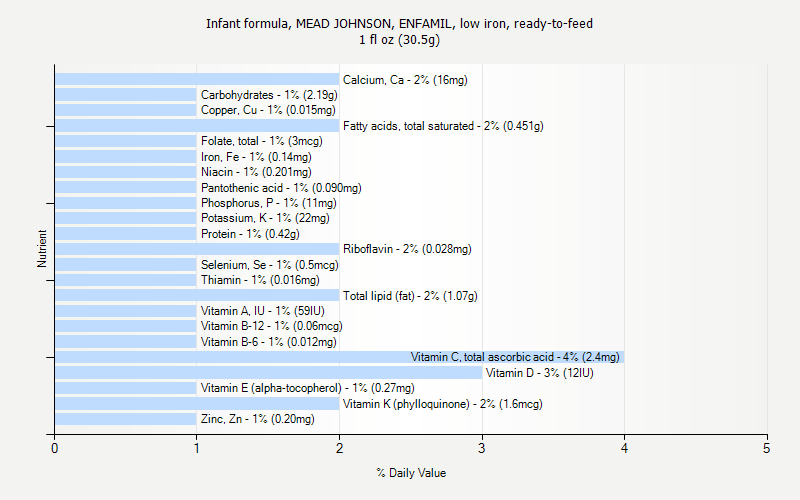Click the blue bar for Carbohydrates
The width and height of the screenshot is (800, 500).
(126, 95)
